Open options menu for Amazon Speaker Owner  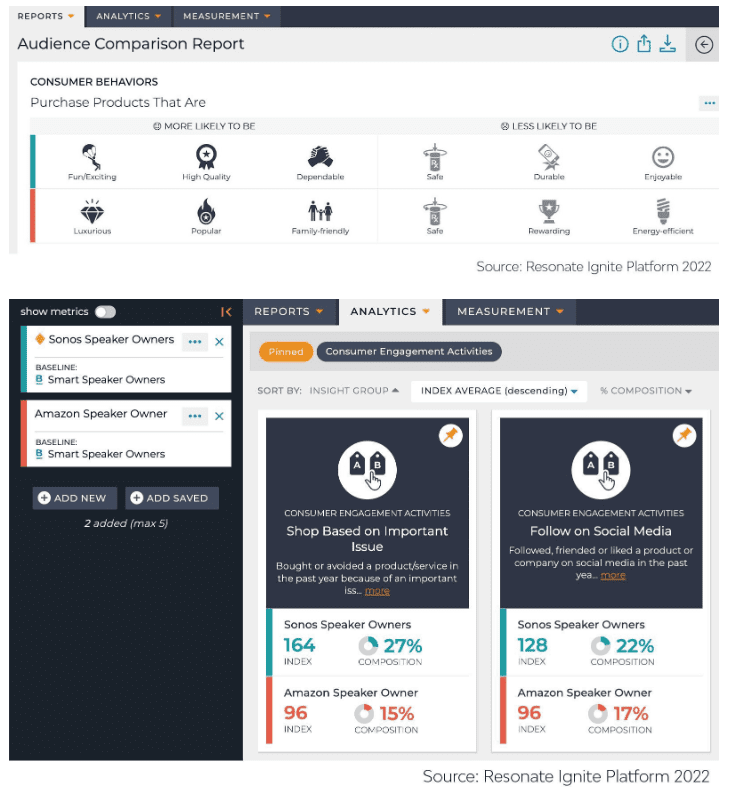(195, 416)
